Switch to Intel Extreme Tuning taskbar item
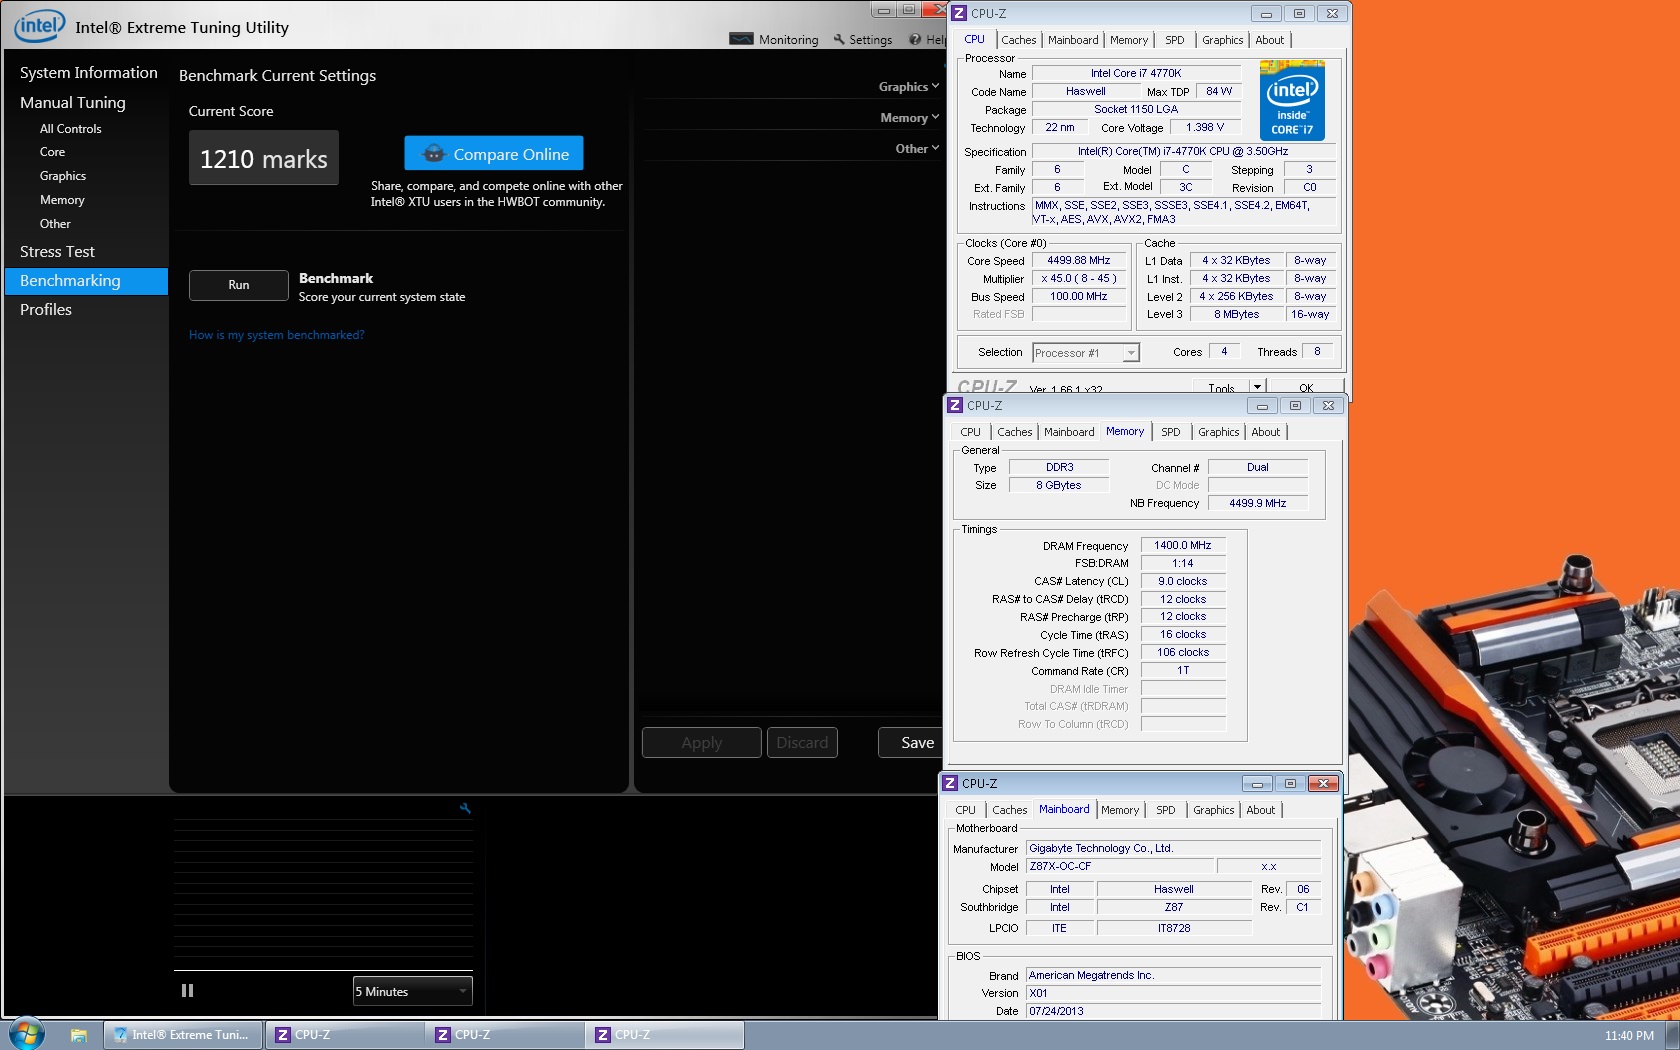This screenshot has width=1680, height=1050. click(x=183, y=1035)
